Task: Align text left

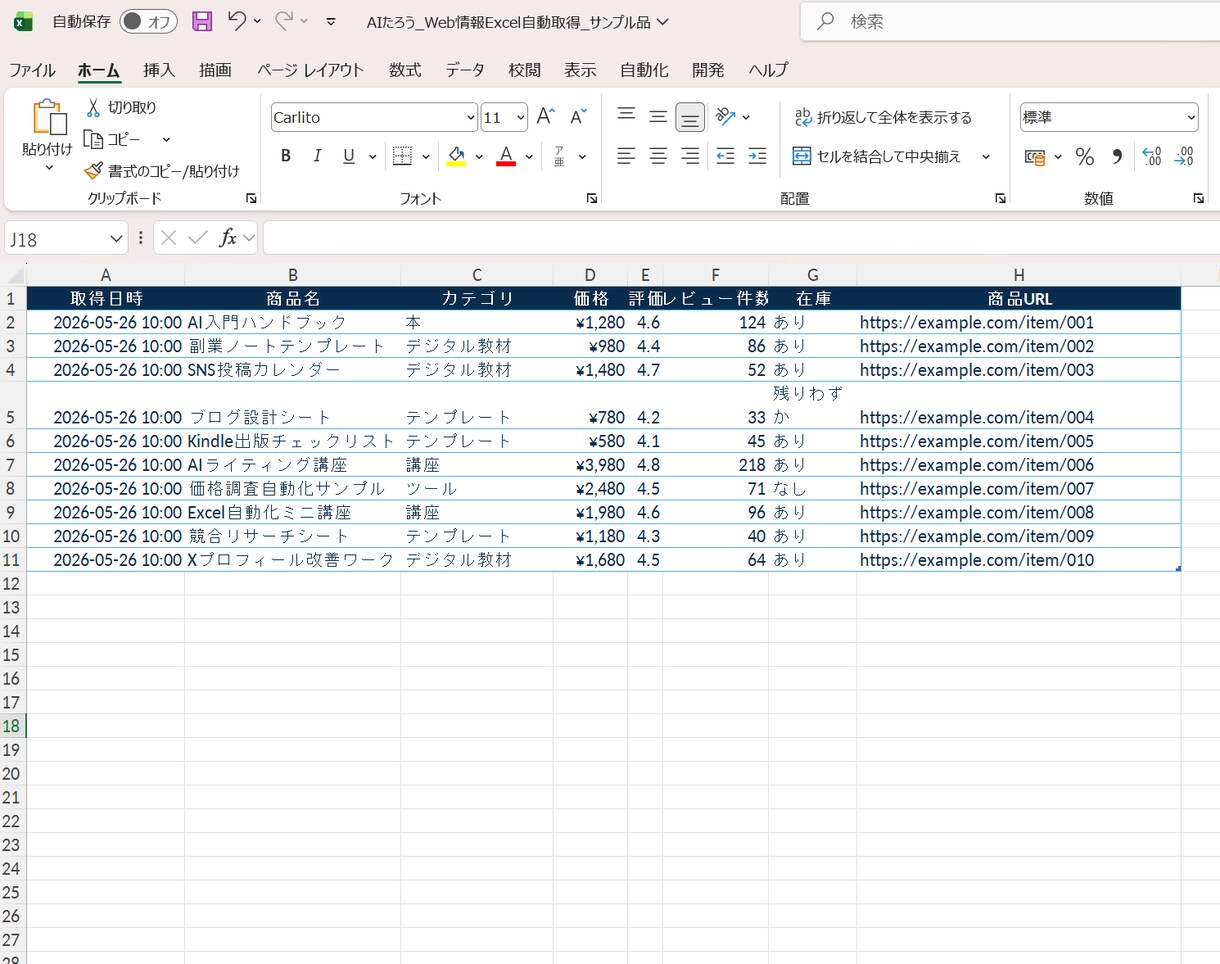Action: coord(626,156)
